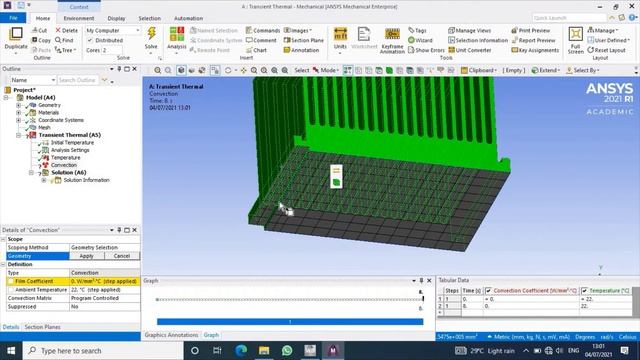This screenshot has width=640, height=360.
Task: Insert an Annotation
Action: 301,50
